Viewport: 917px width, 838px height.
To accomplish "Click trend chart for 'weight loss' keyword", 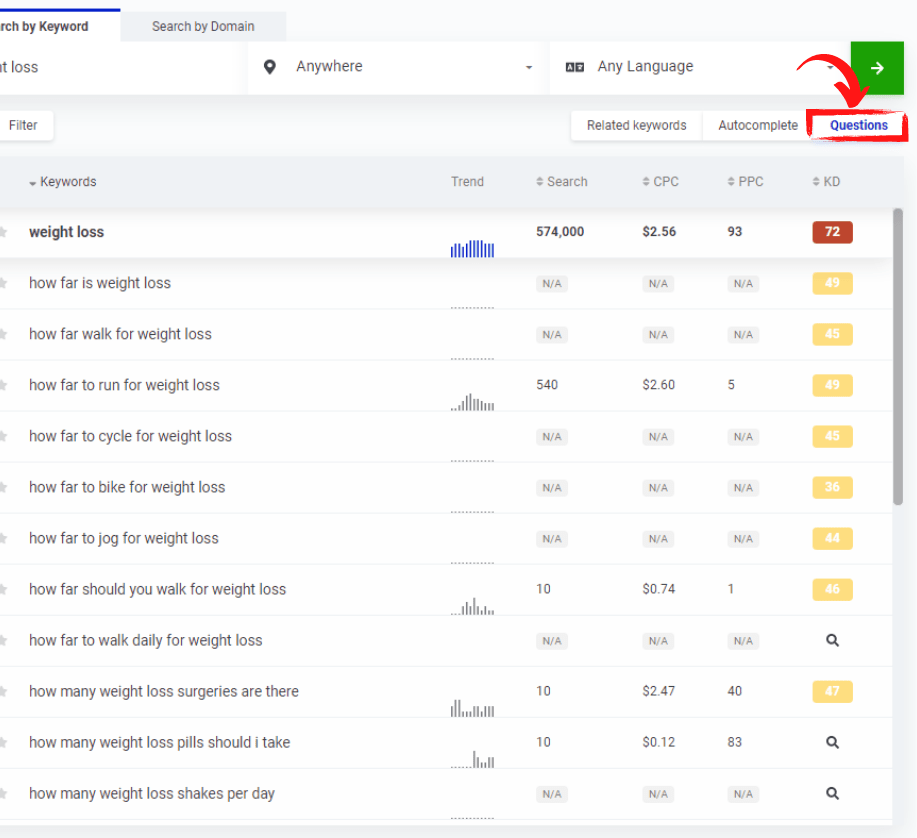I will tap(472, 248).
